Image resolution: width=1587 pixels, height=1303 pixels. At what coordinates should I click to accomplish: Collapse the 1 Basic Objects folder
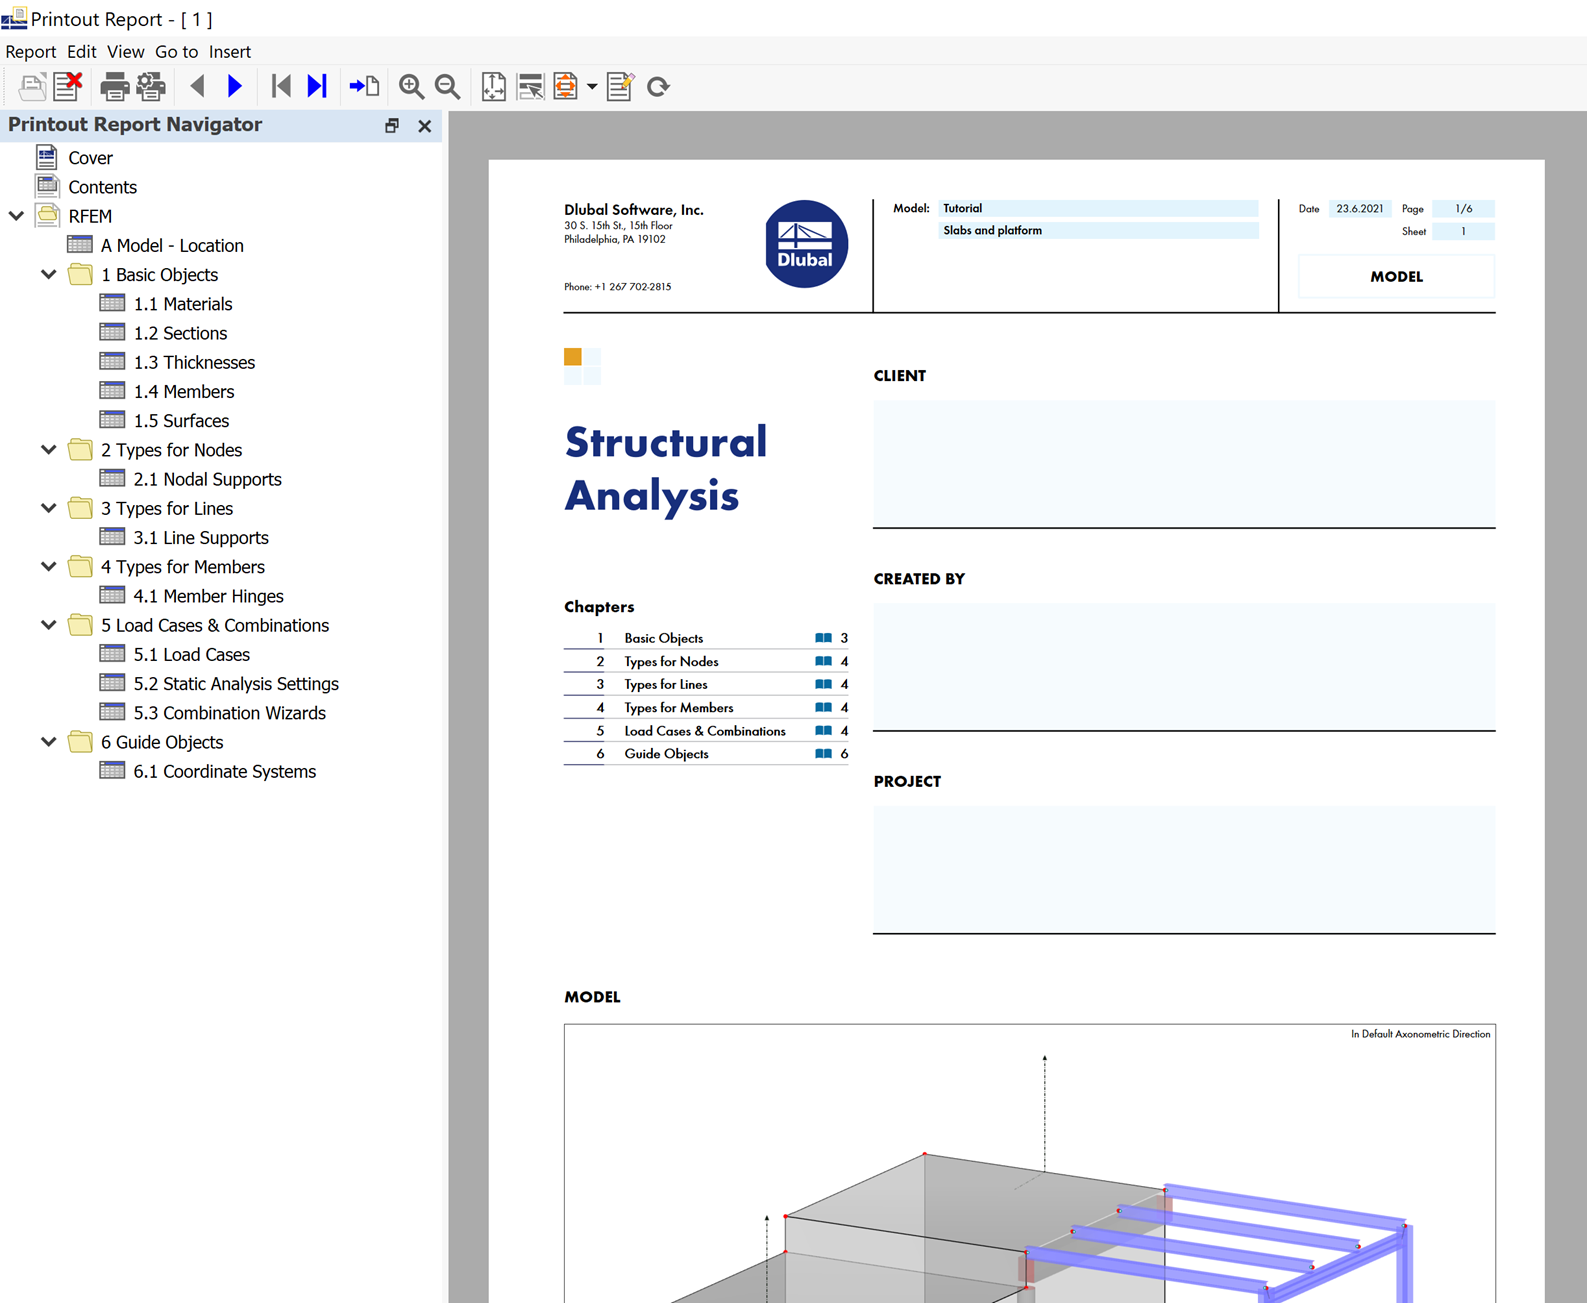(48, 274)
